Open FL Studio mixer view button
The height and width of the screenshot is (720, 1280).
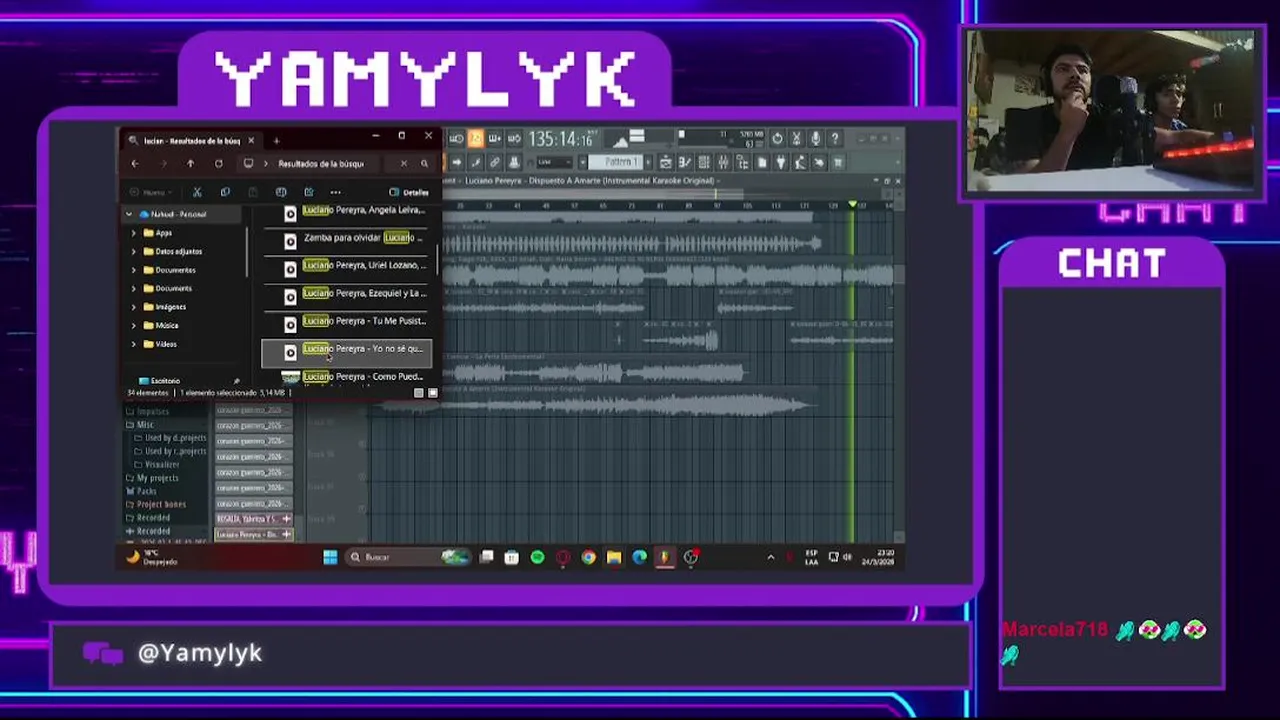(x=723, y=162)
